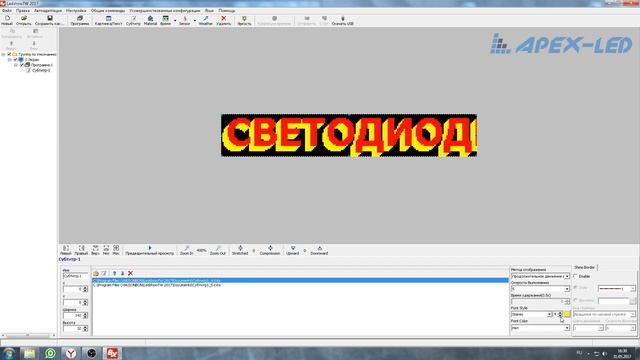Toggle the 1-Экран checkbox in the tree
Viewport: 640px width, 360px height.
click(16, 60)
